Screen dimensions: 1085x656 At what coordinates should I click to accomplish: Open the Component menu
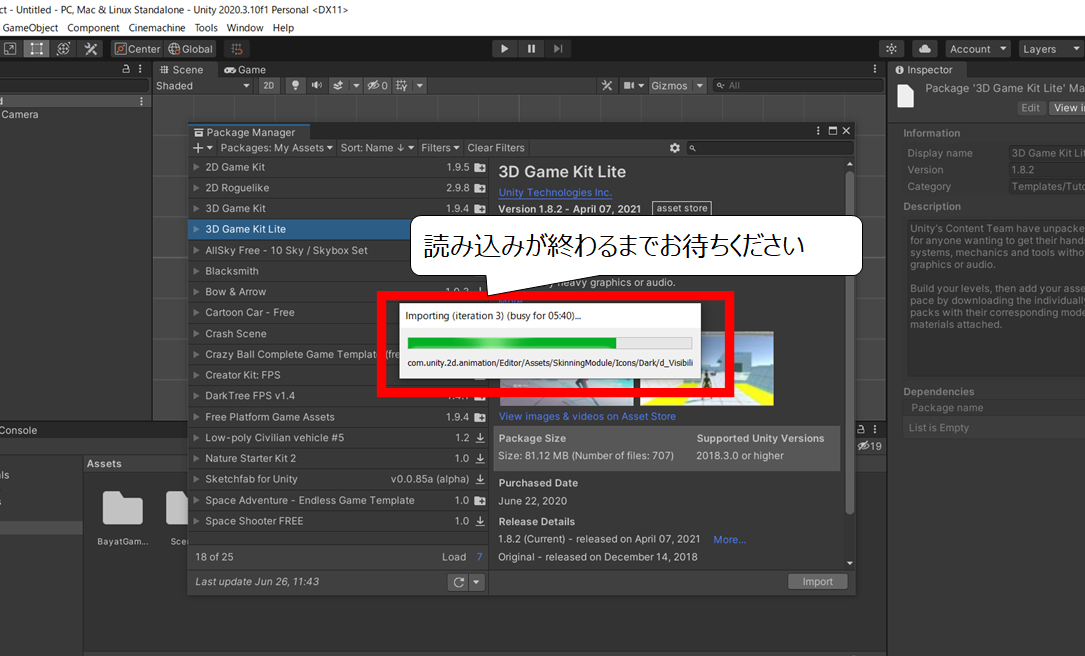[93, 28]
